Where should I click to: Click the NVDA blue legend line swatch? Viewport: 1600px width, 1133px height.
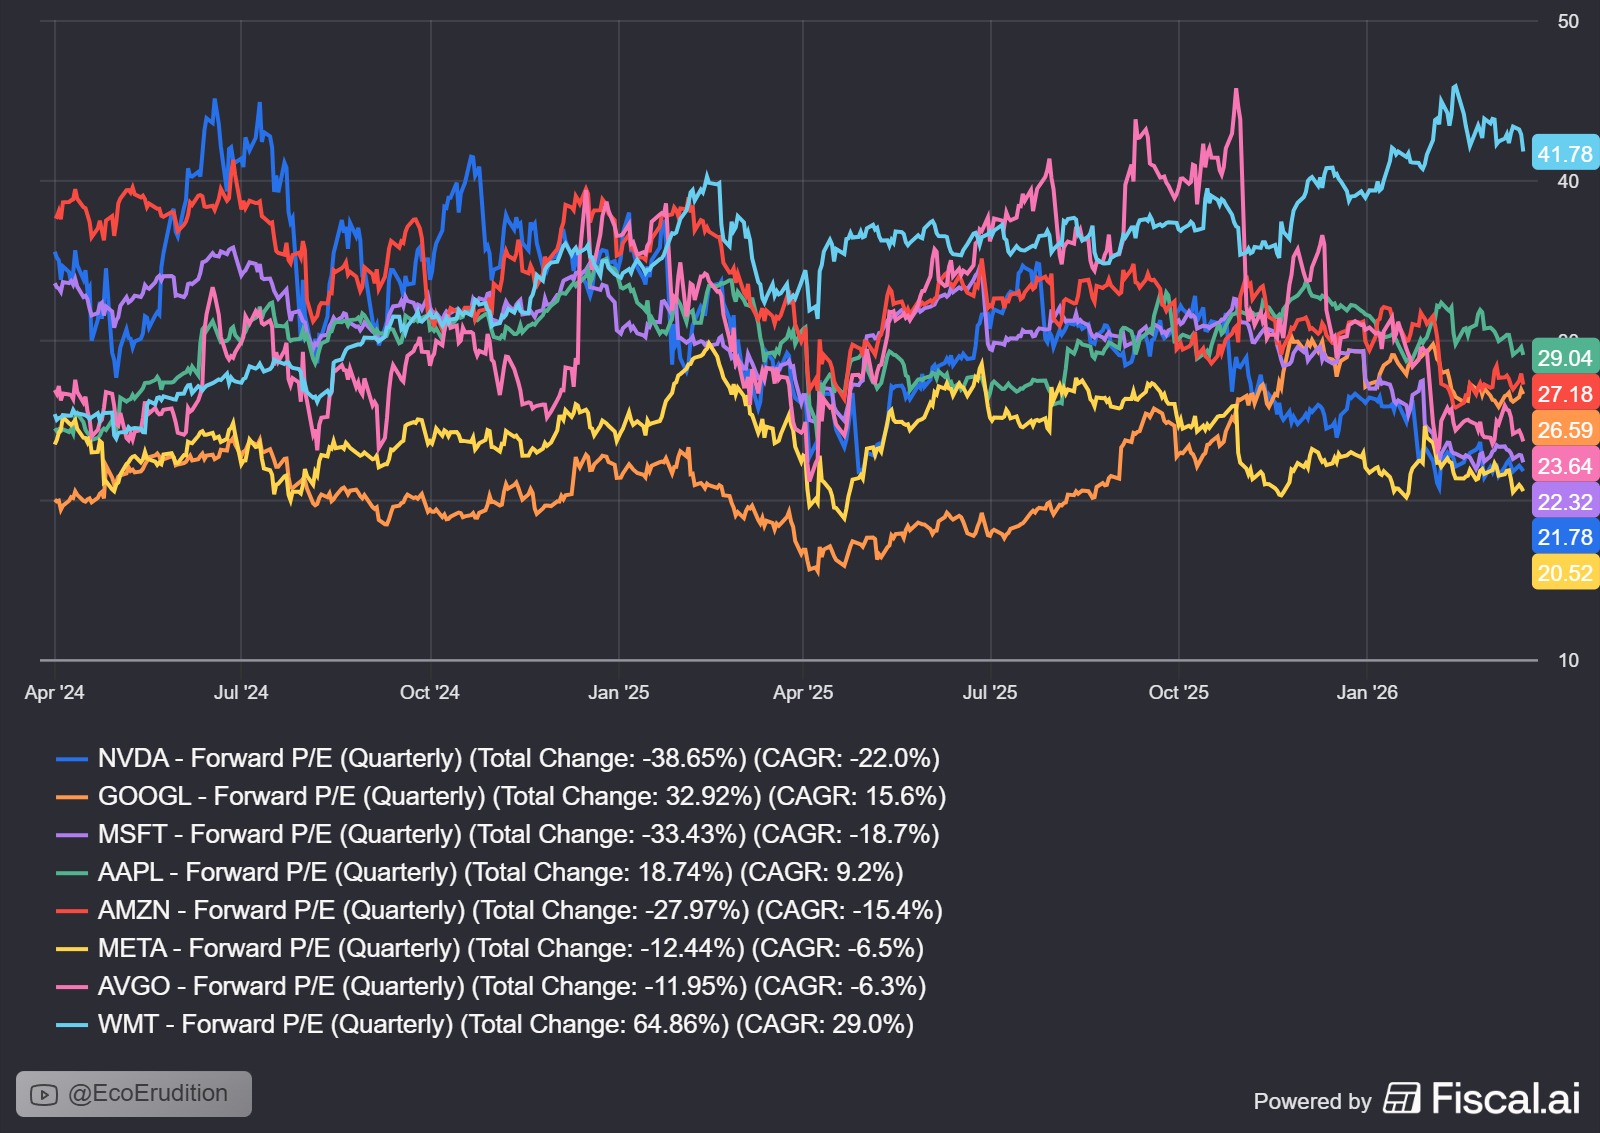click(72, 759)
